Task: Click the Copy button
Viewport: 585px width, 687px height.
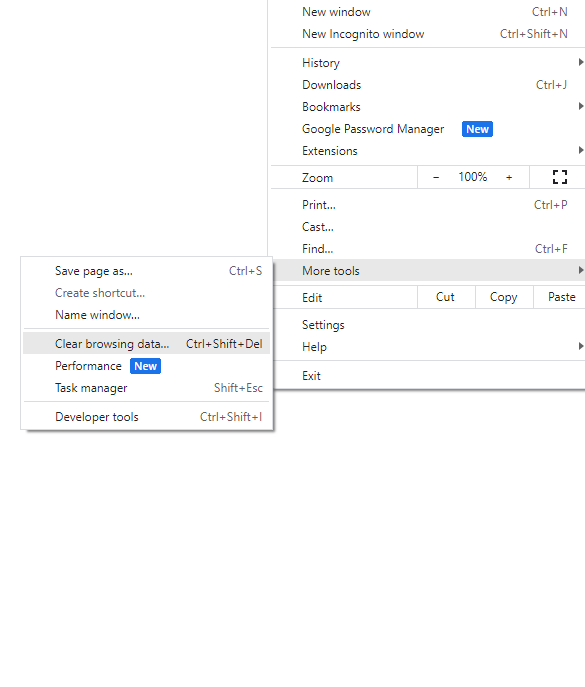Action: (504, 297)
